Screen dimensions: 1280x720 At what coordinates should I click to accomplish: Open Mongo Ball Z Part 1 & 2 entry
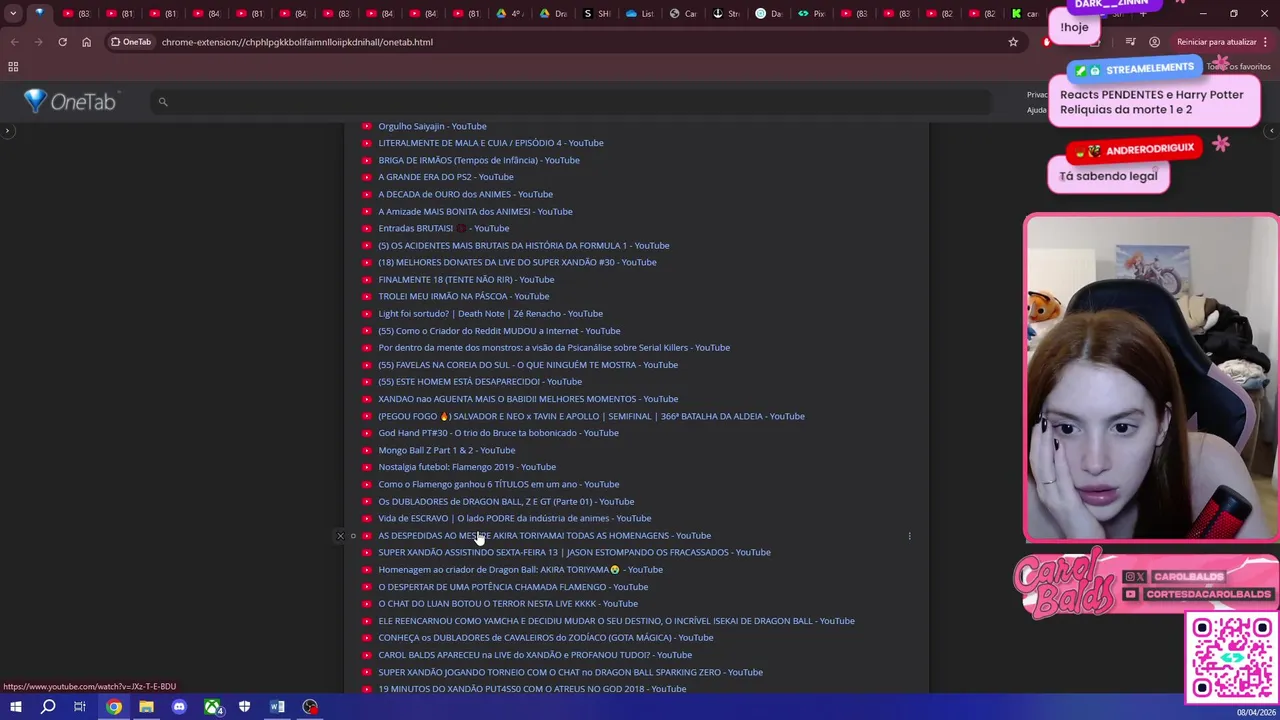[x=446, y=450]
